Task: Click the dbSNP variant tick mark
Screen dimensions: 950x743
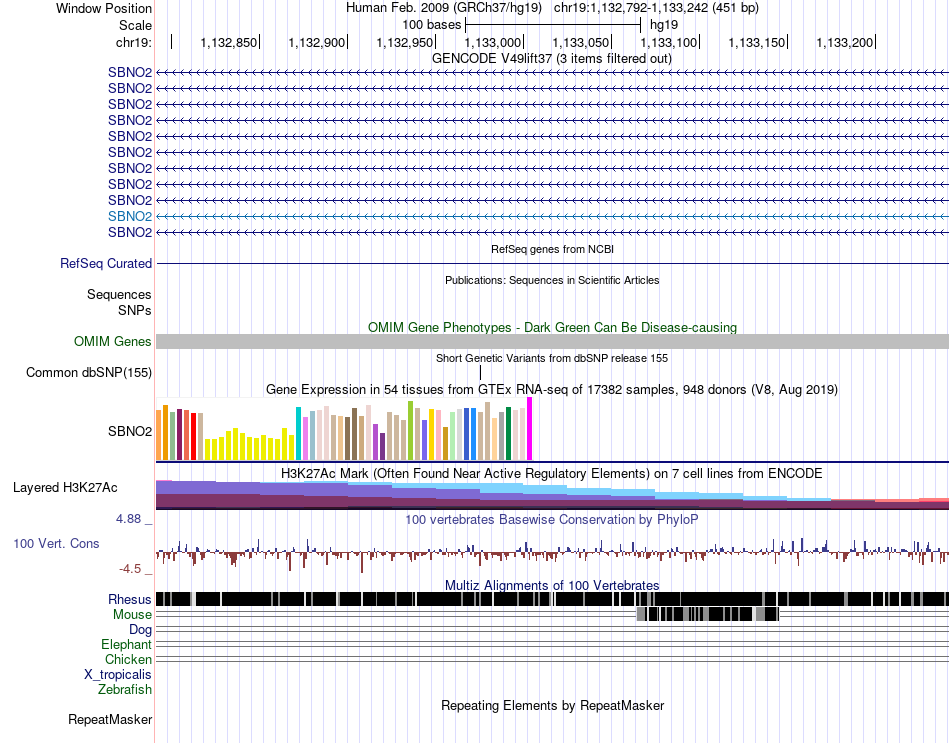Action: pos(480,372)
